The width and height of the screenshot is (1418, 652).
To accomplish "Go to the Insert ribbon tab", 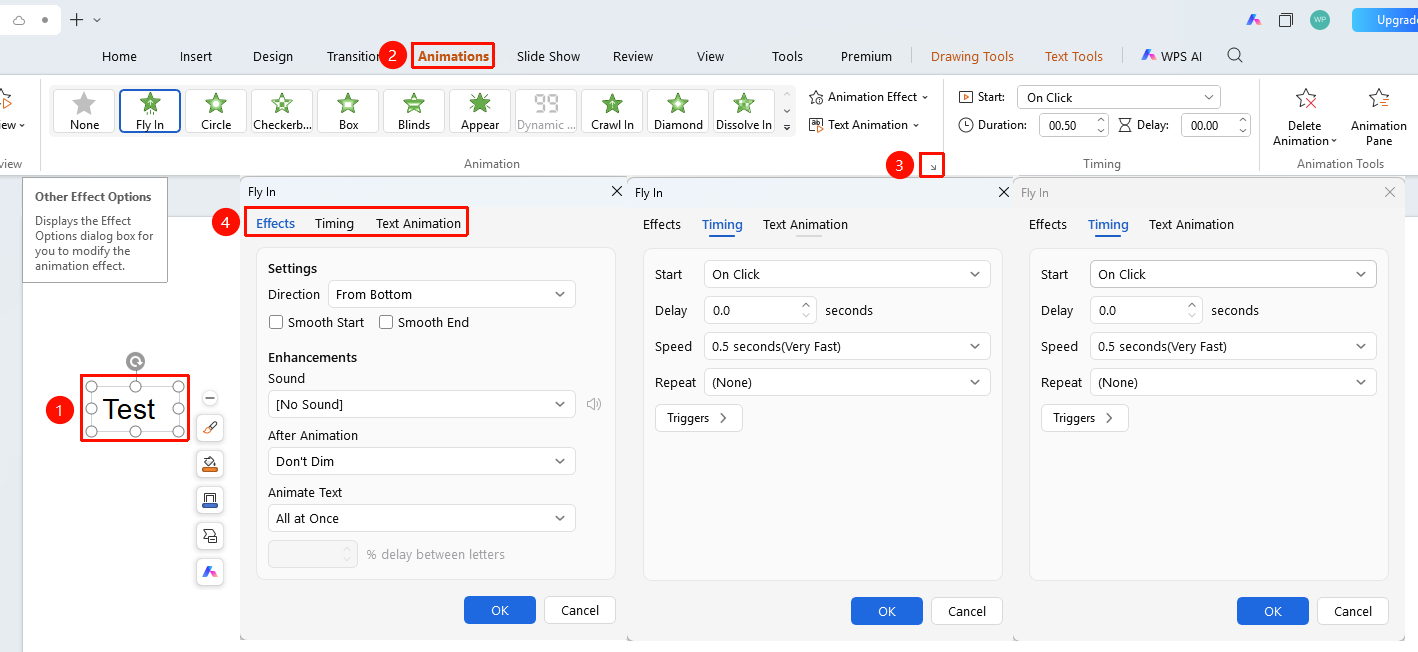I will pyautogui.click(x=196, y=56).
